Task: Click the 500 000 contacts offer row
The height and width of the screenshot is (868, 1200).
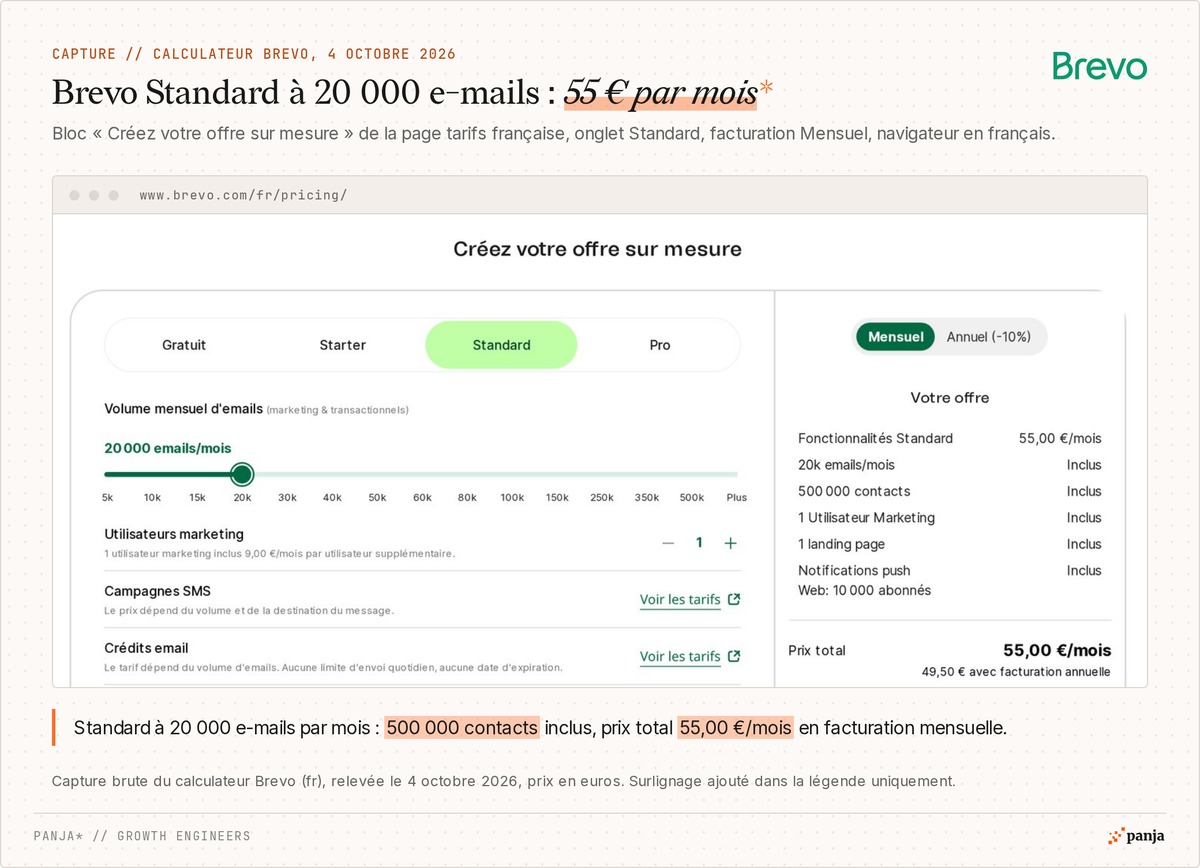Action: click(950, 491)
